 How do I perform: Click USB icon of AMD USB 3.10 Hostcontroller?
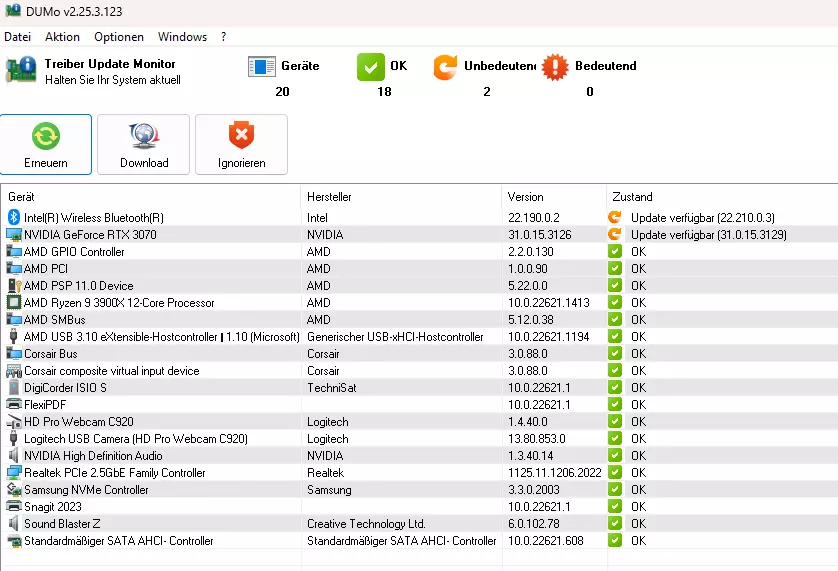click(x=14, y=336)
